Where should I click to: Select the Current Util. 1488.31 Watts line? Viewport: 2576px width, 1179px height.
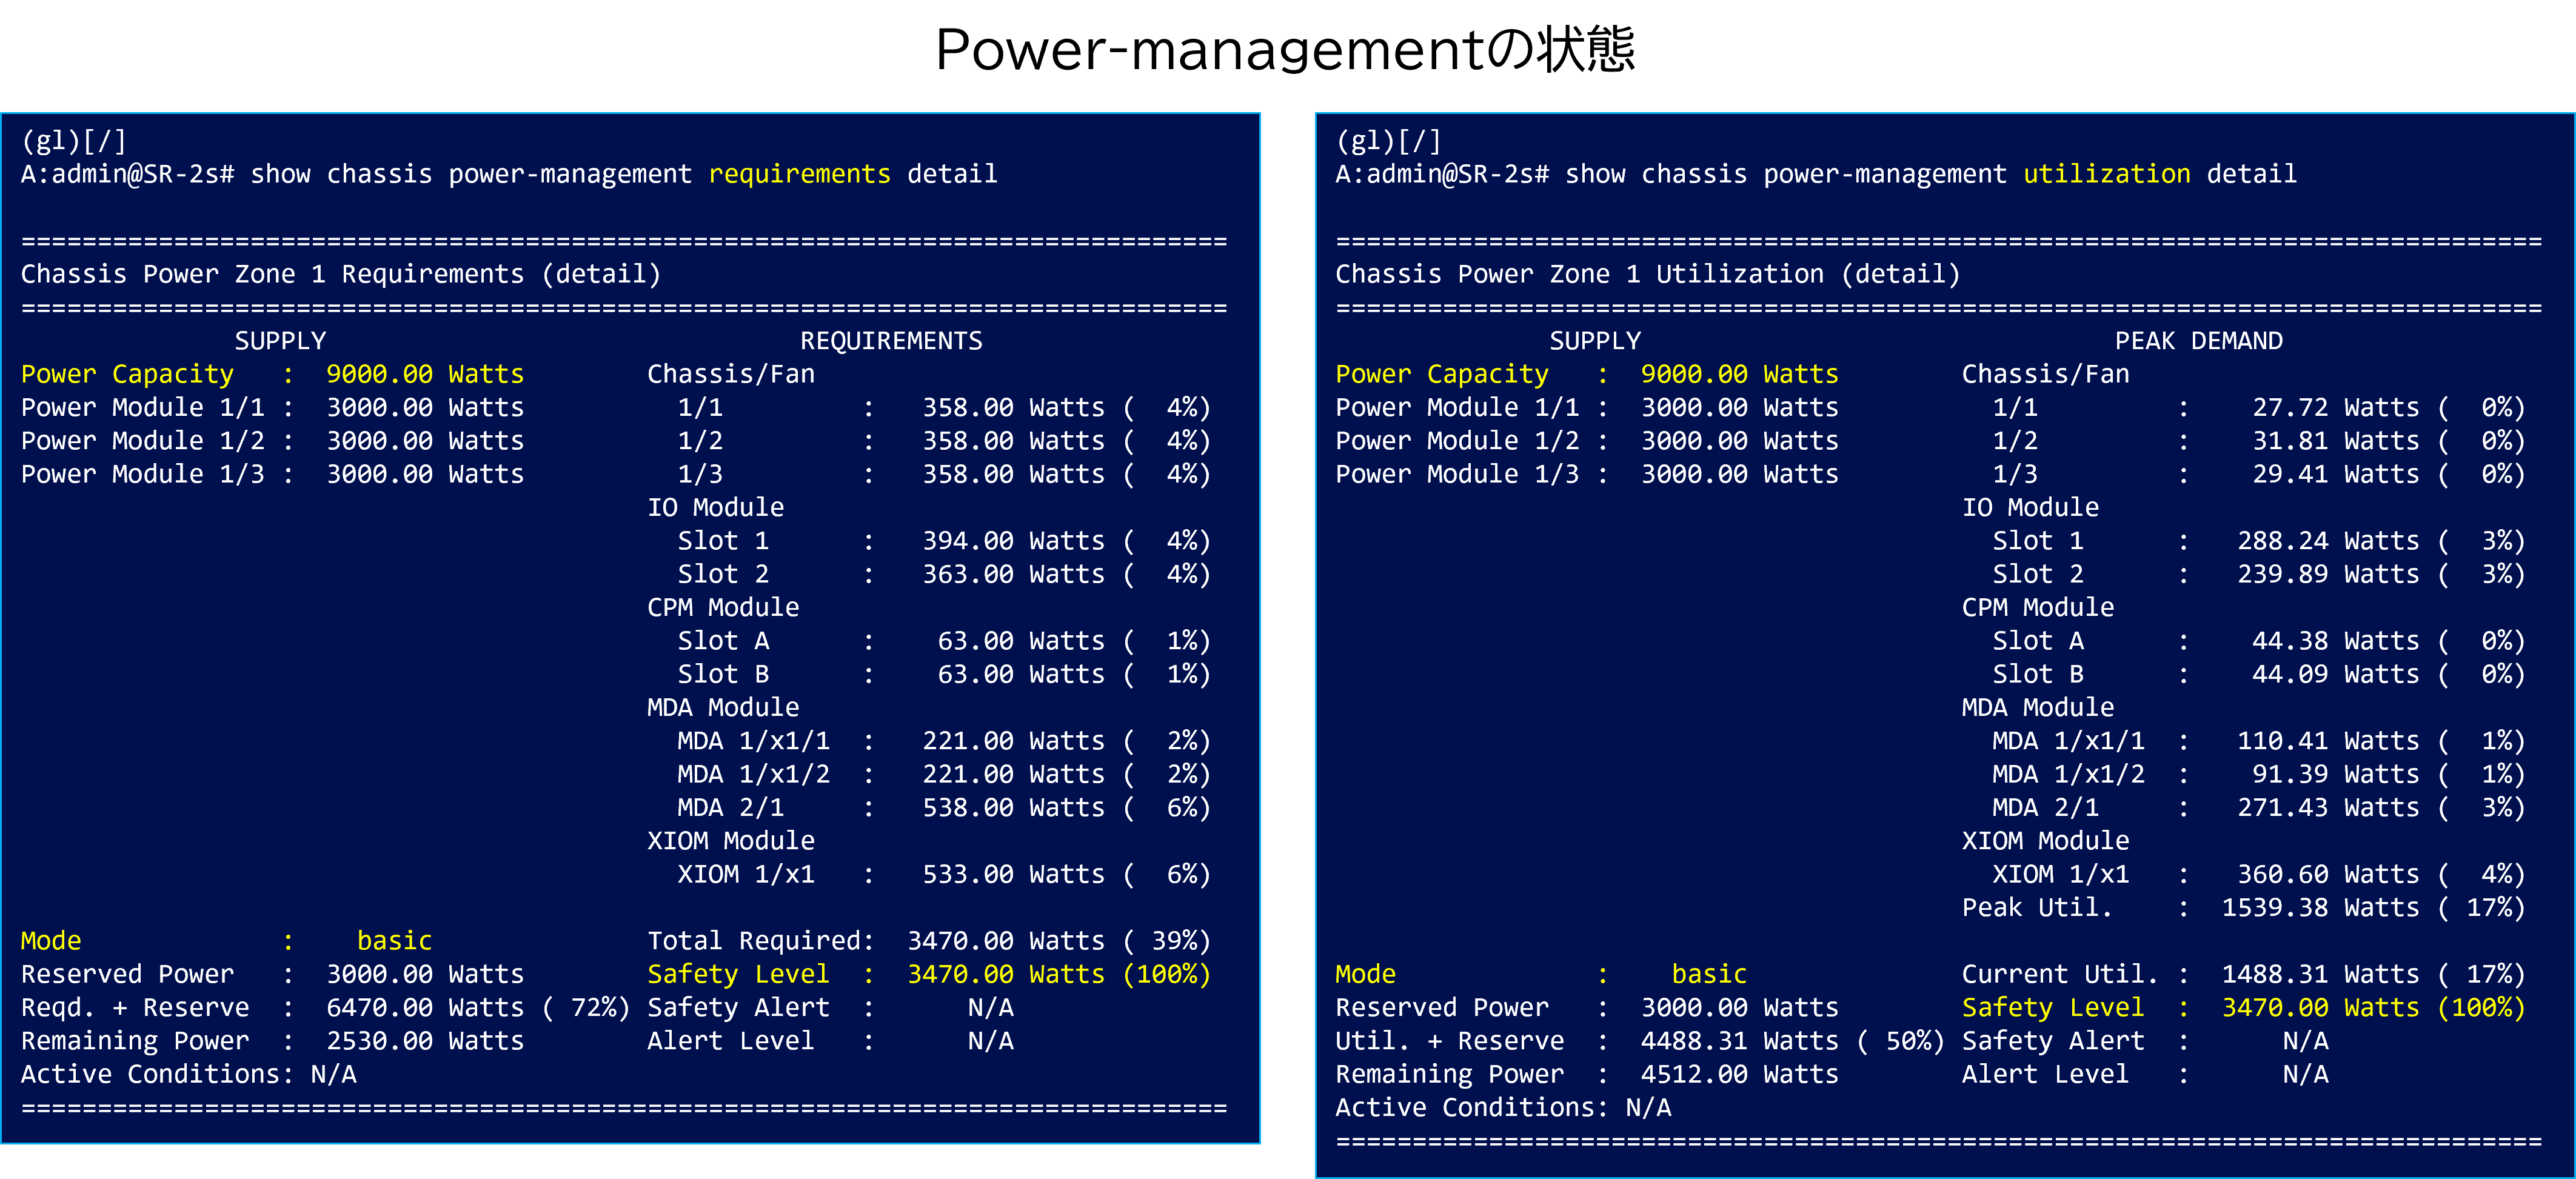click(2244, 974)
